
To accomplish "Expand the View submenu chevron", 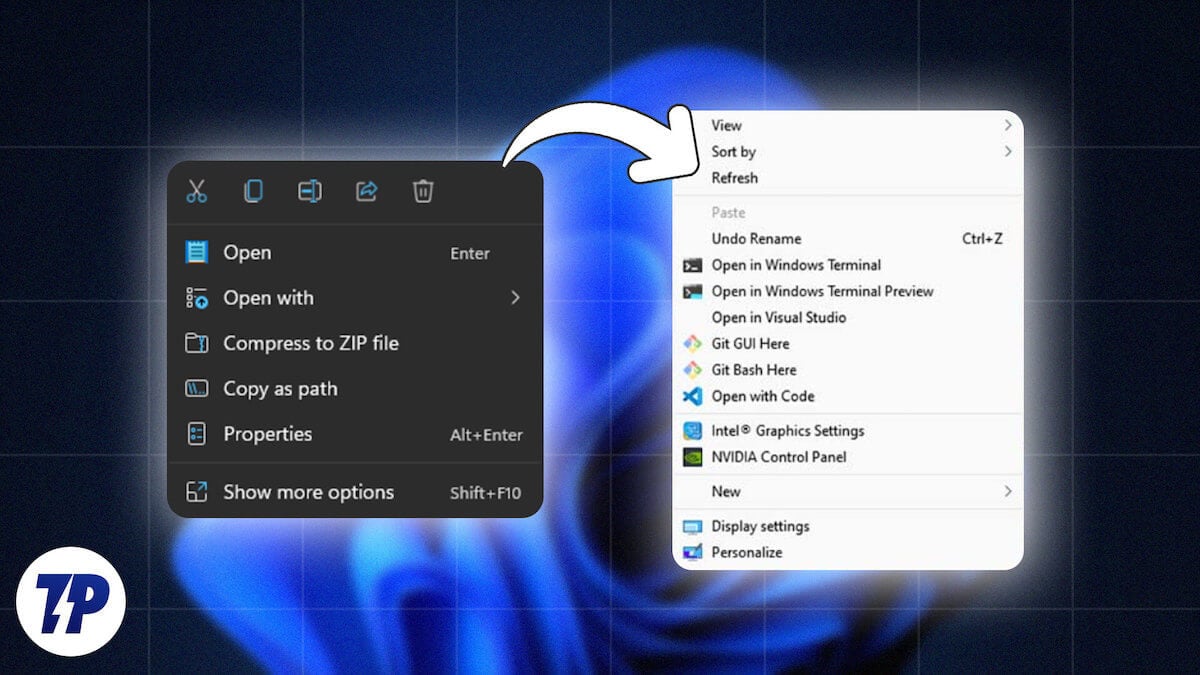I will [1008, 125].
